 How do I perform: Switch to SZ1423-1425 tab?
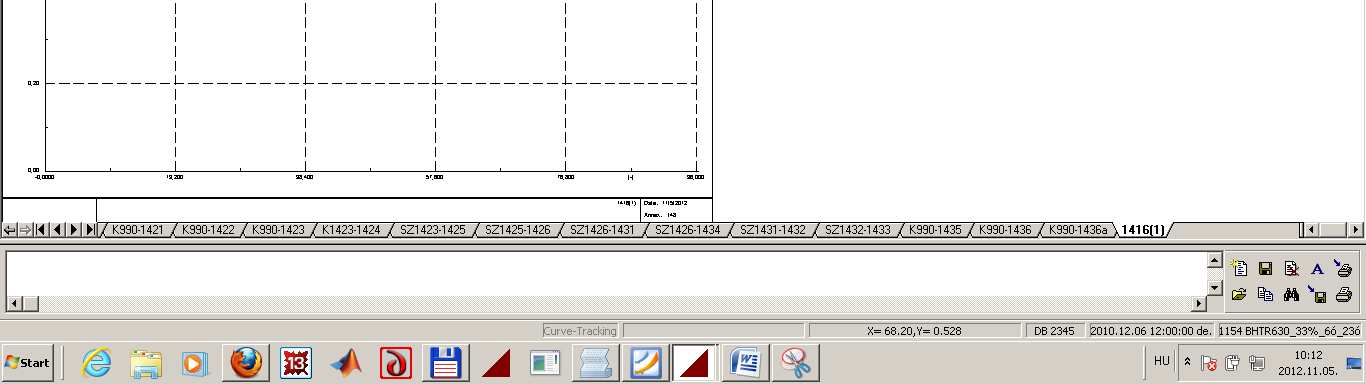[433, 230]
